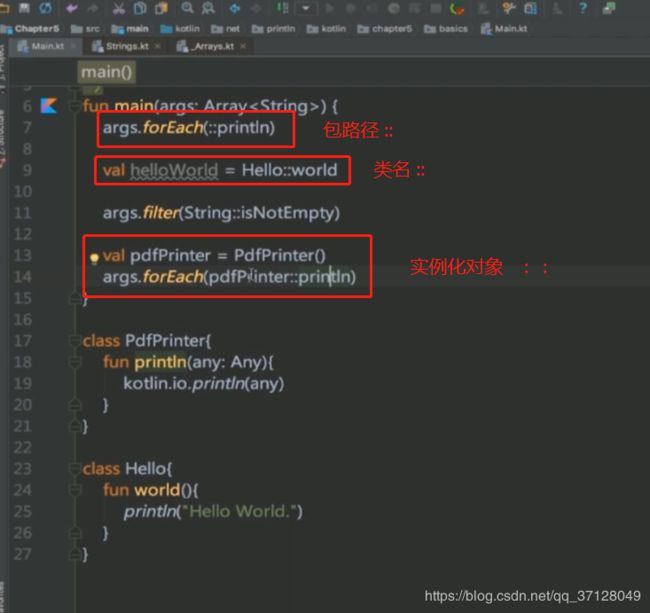Click the Copy icon in toolbar
The height and width of the screenshot is (613, 650).
pos(140,8)
